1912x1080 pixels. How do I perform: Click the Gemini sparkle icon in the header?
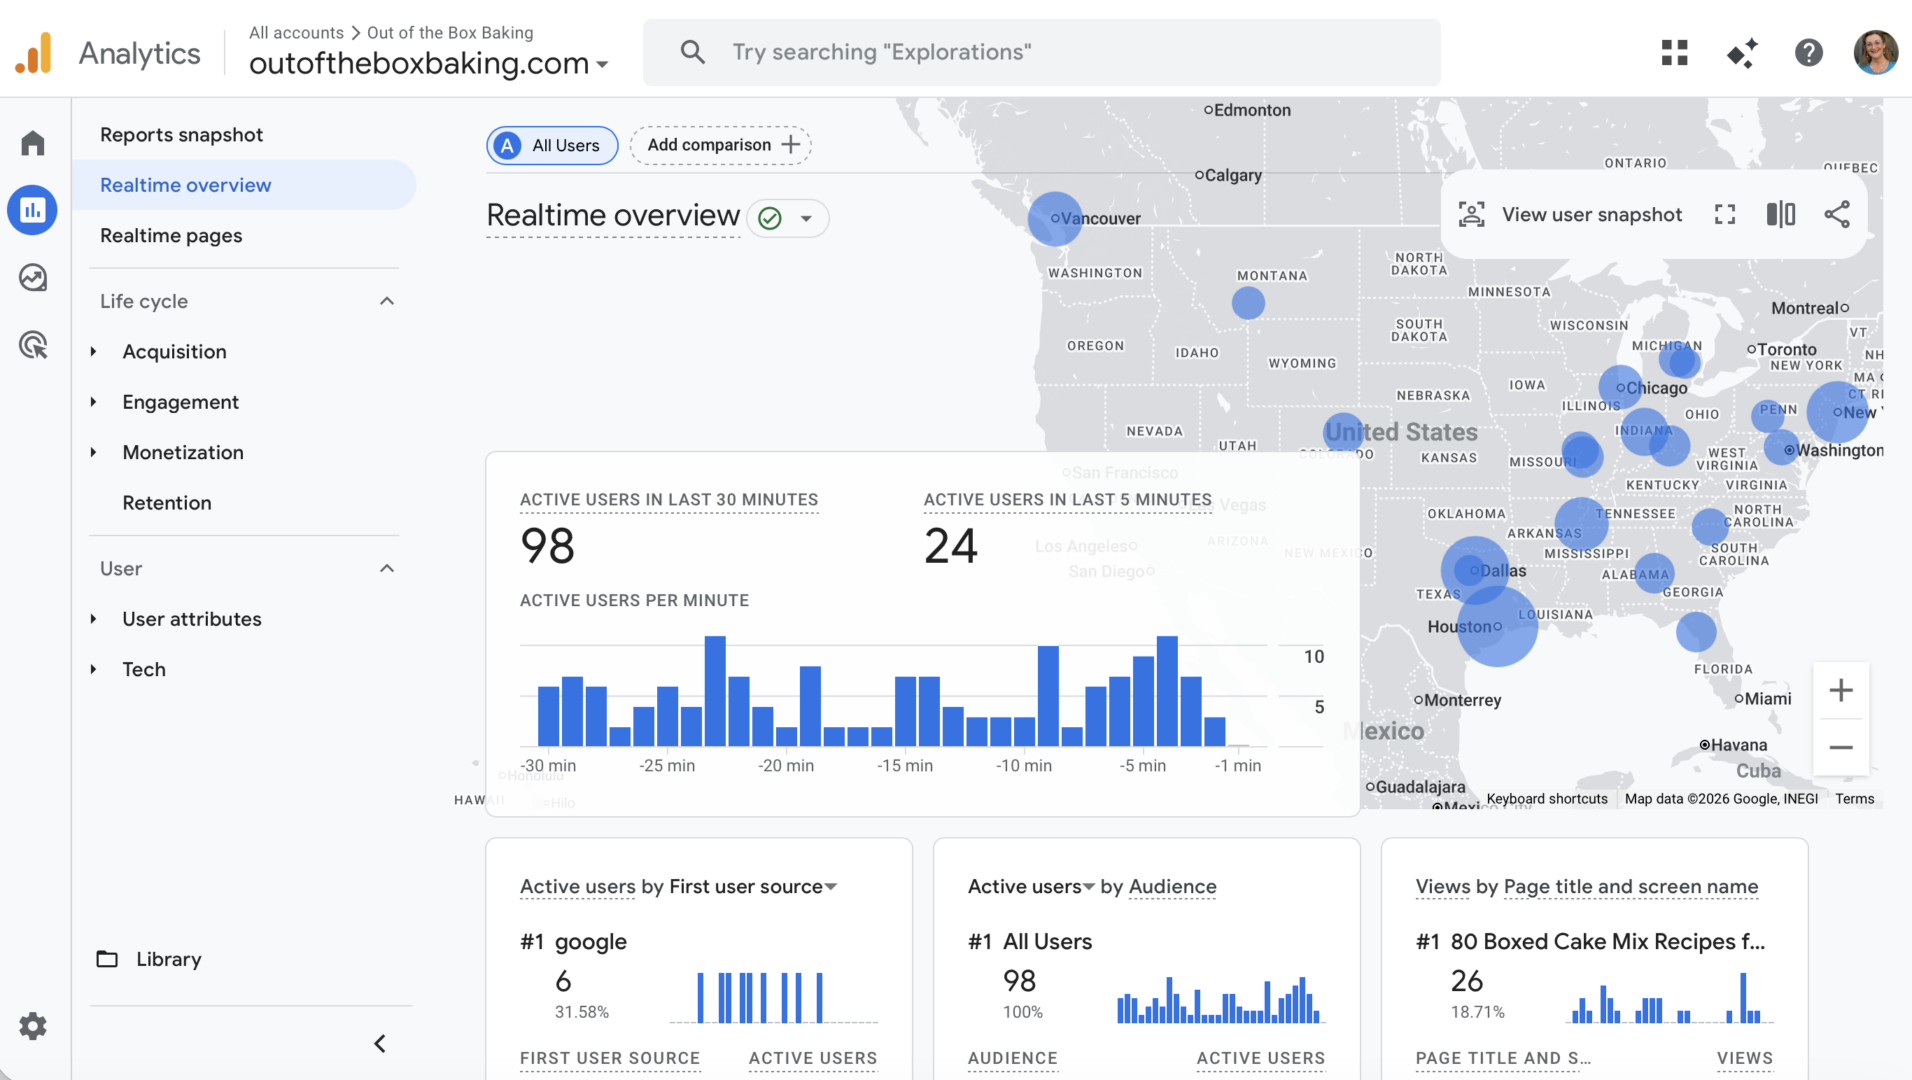[1741, 52]
